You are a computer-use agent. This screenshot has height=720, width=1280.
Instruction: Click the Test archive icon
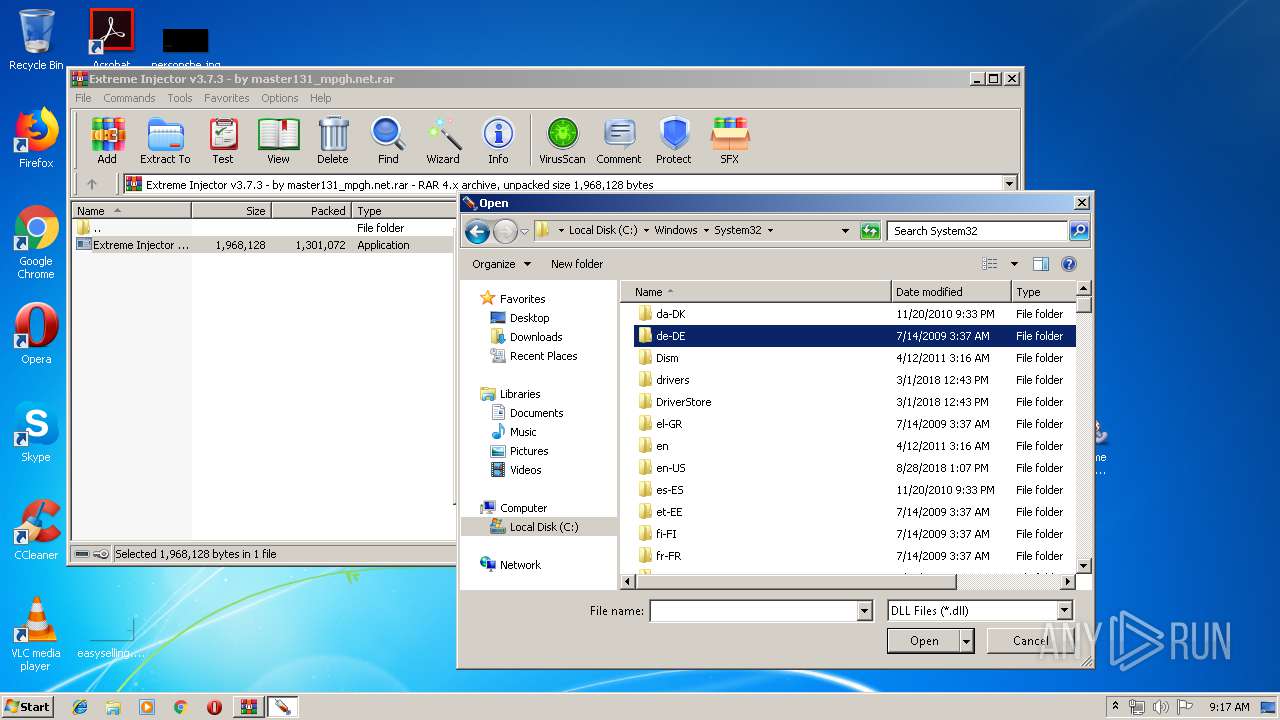click(223, 140)
